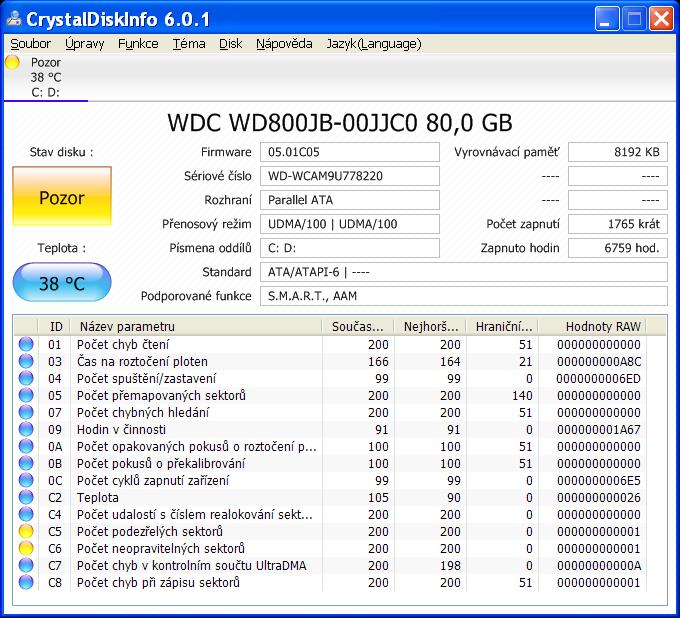Screen dimensions: 681x618
Task: Click threshold value 140 in row 05
Action: point(522,395)
